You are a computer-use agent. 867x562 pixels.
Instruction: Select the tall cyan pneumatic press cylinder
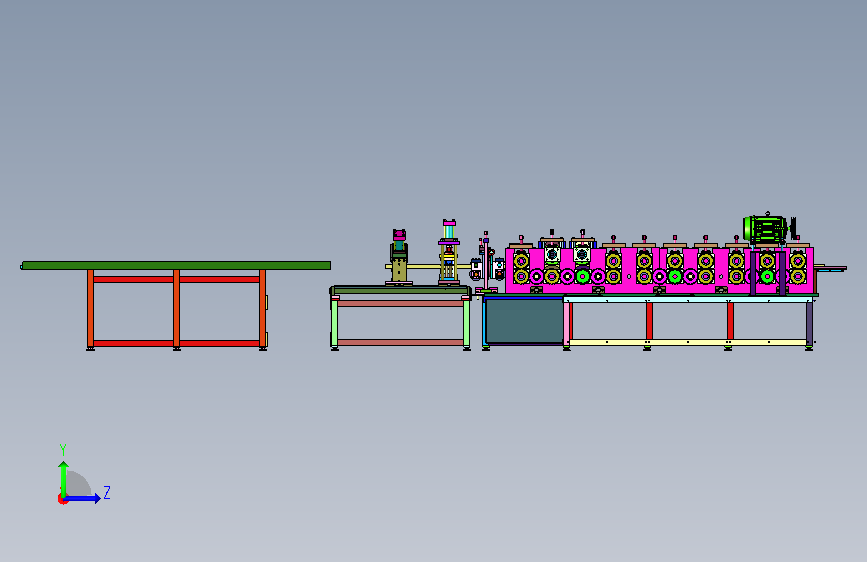tap(449, 230)
